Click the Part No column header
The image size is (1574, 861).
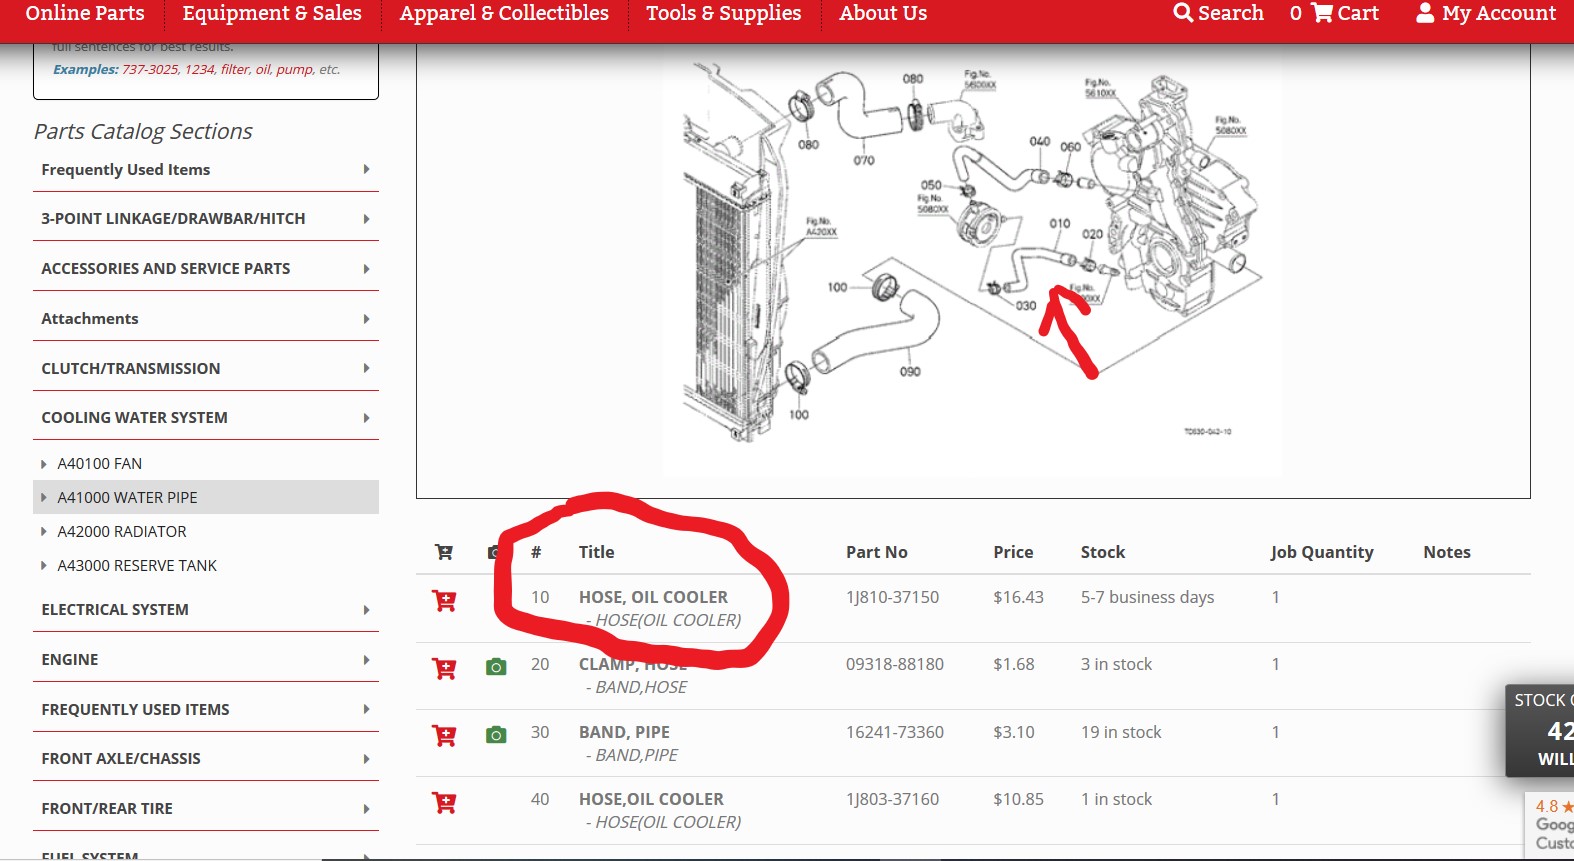click(877, 552)
